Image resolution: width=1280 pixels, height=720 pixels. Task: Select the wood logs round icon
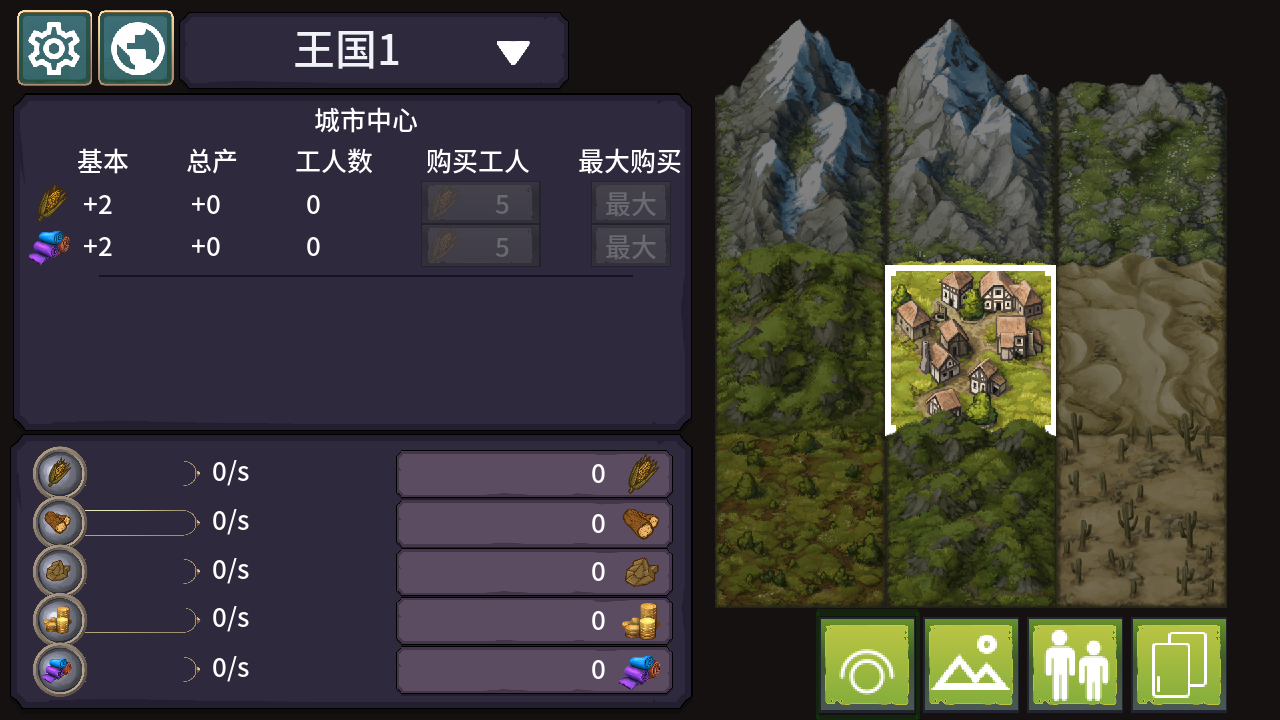[60, 522]
